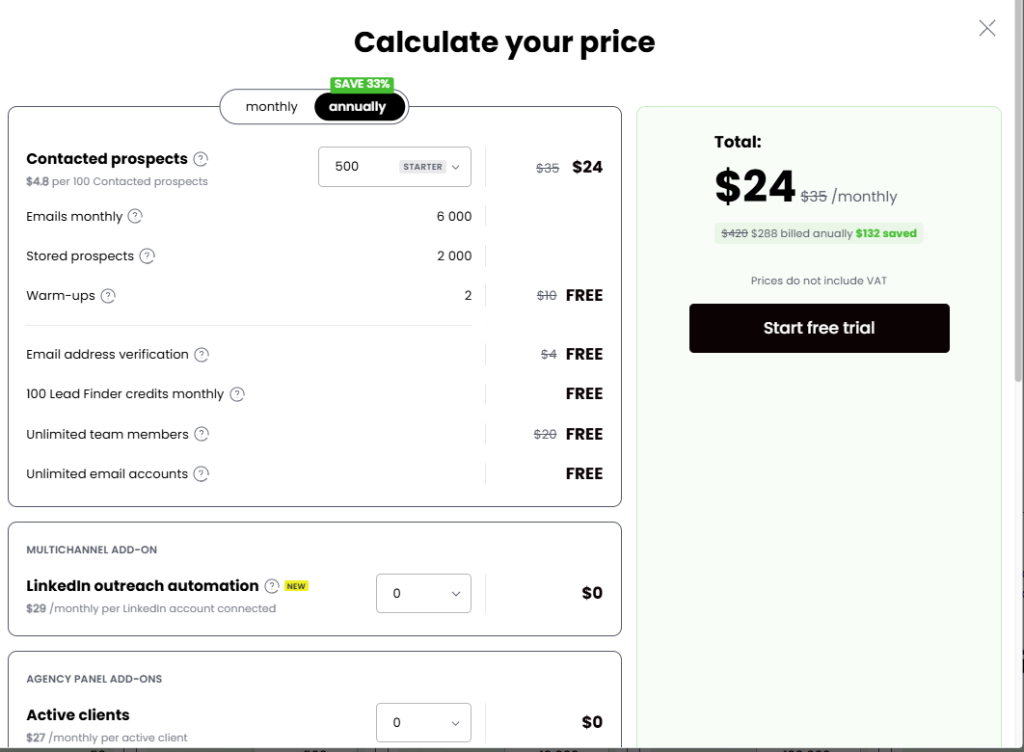Click the Start free trial button
This screenshot has height=752, width=1024.
pos(818,328)
